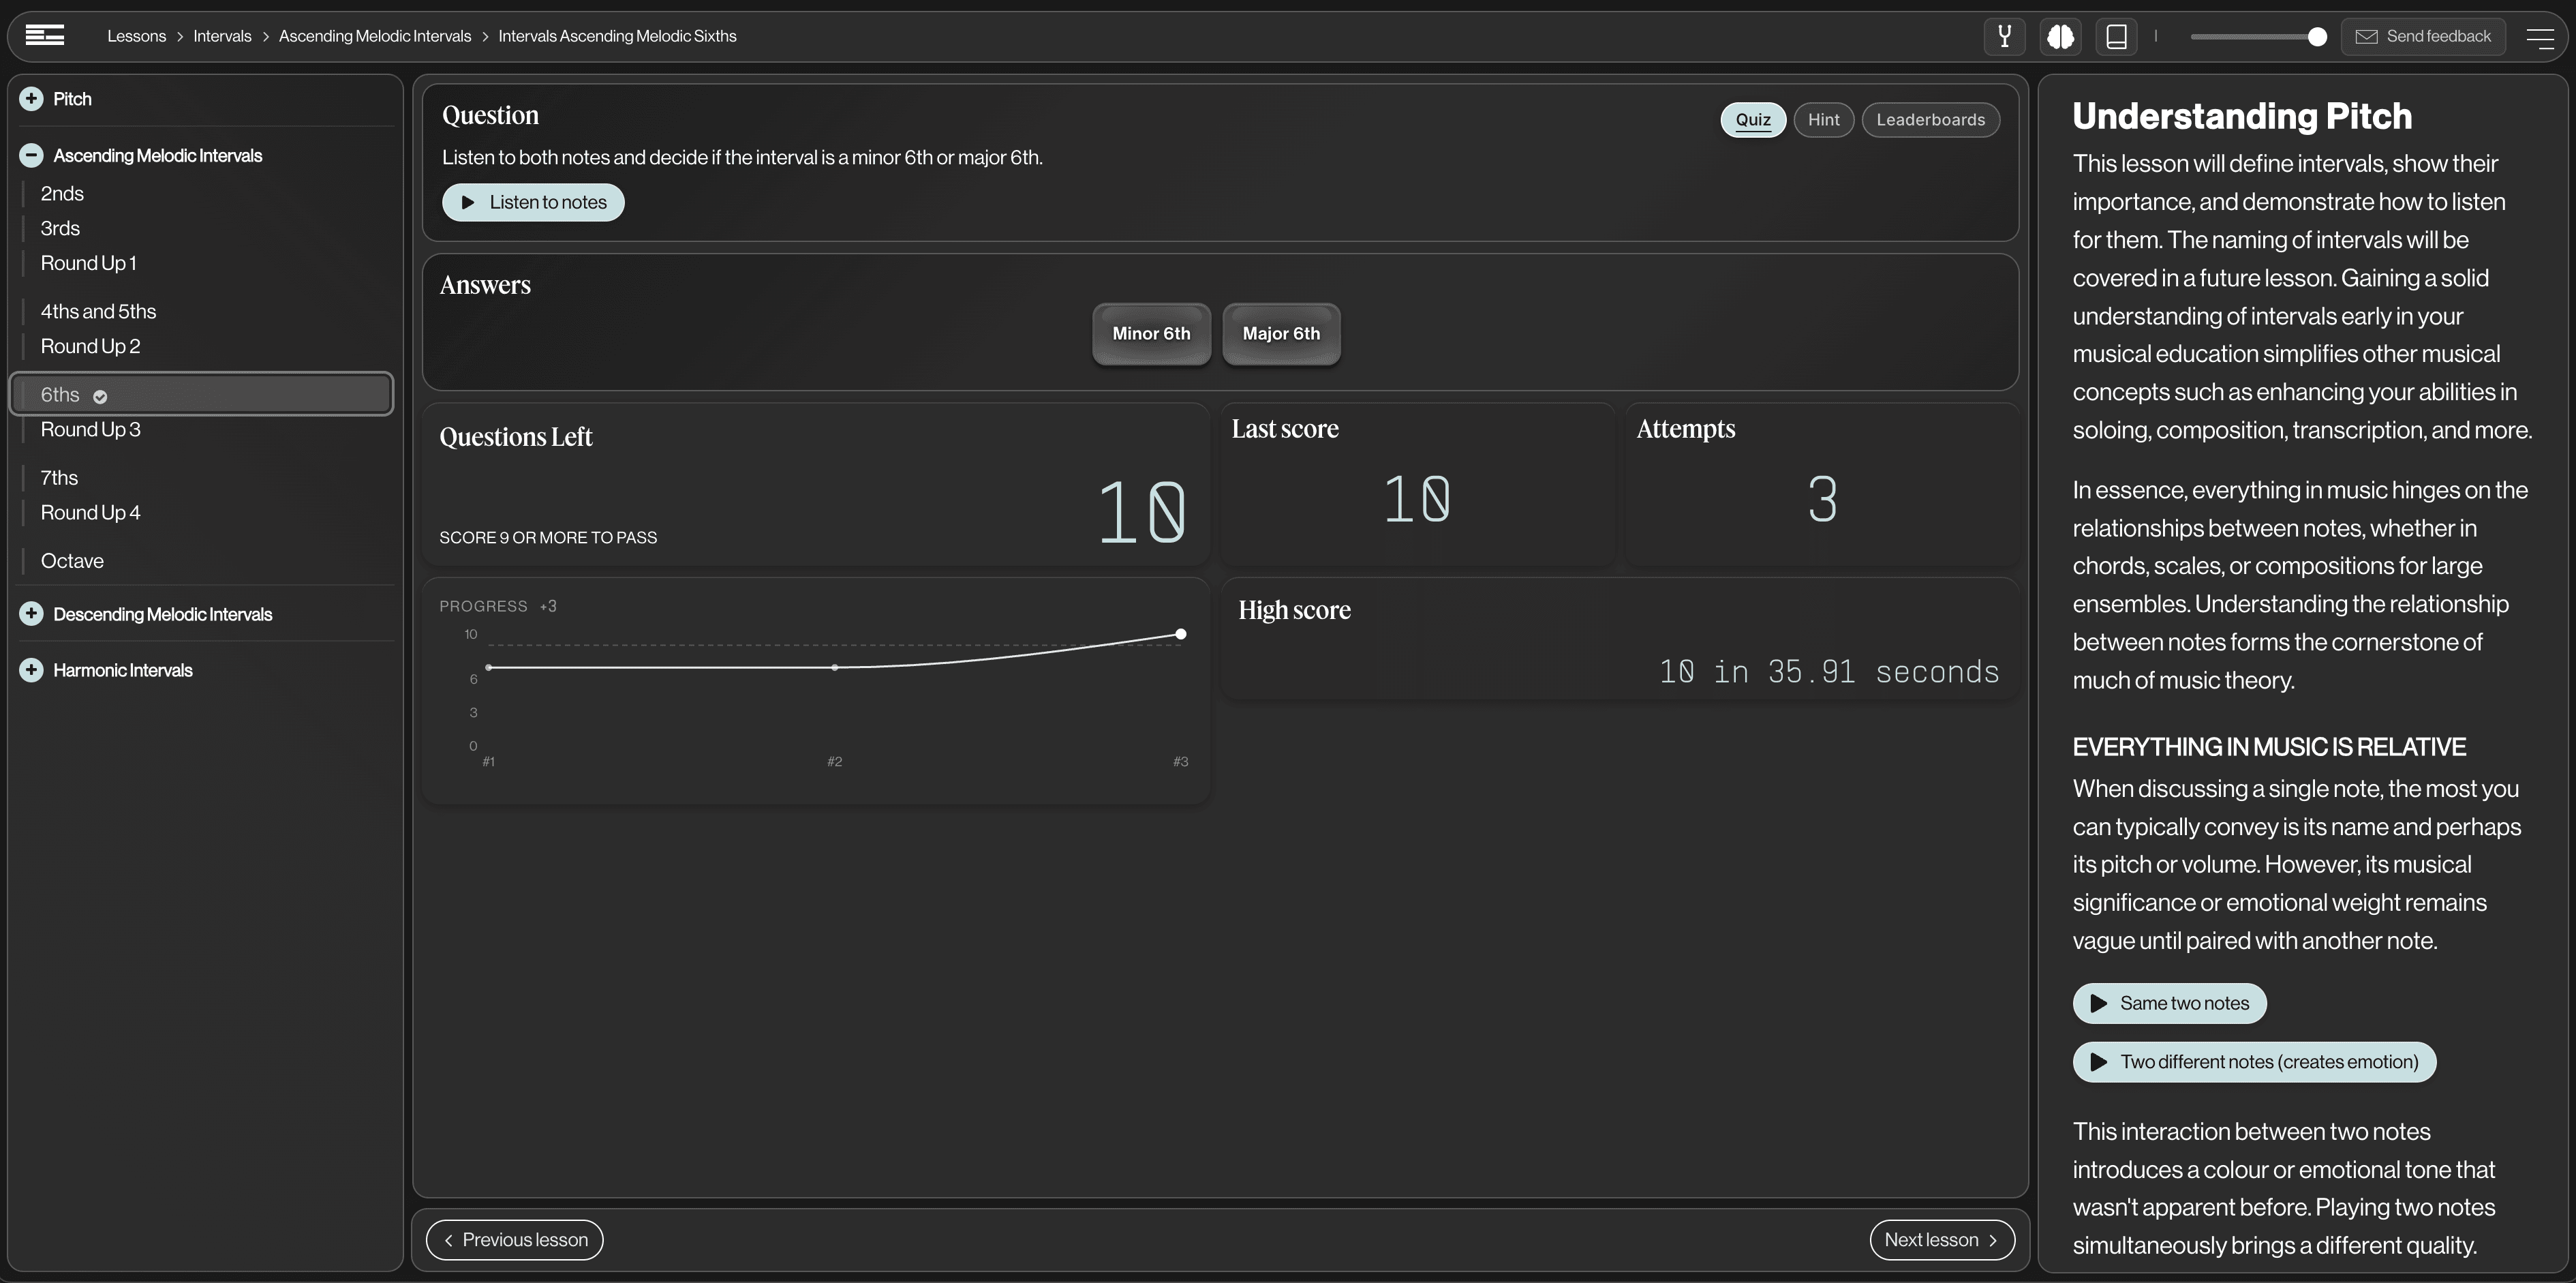Open the 2nds lesson

click(x=62, y=193)
